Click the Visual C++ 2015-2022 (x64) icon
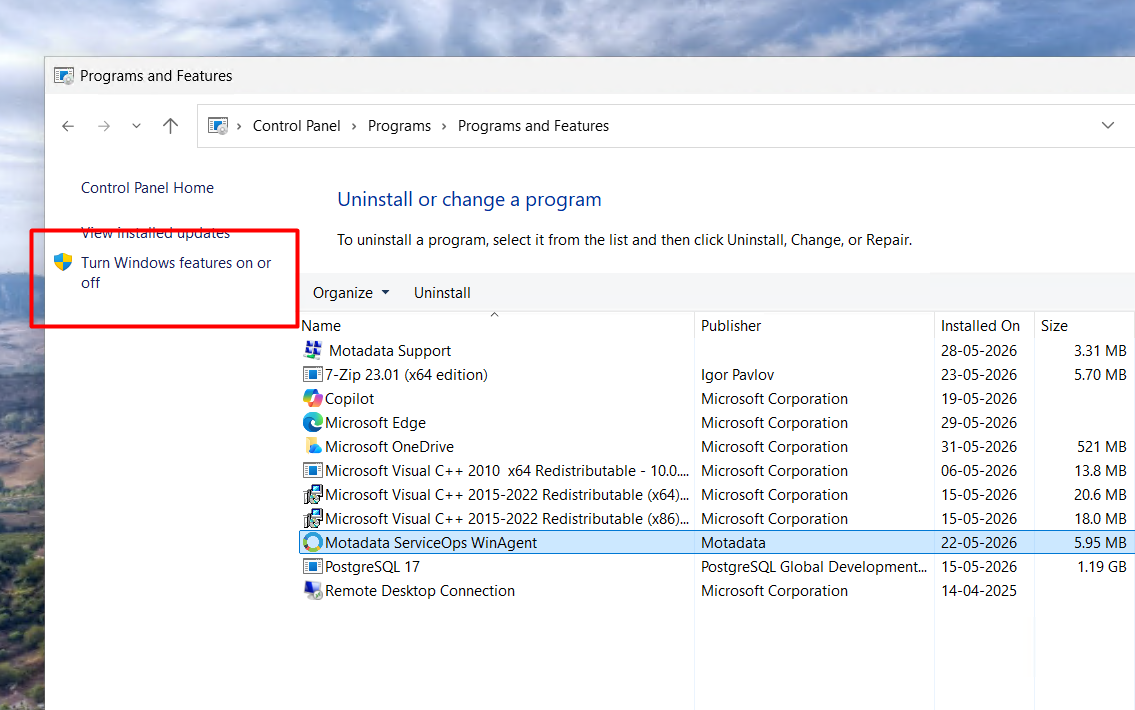1135x710 pixels. 313,494
